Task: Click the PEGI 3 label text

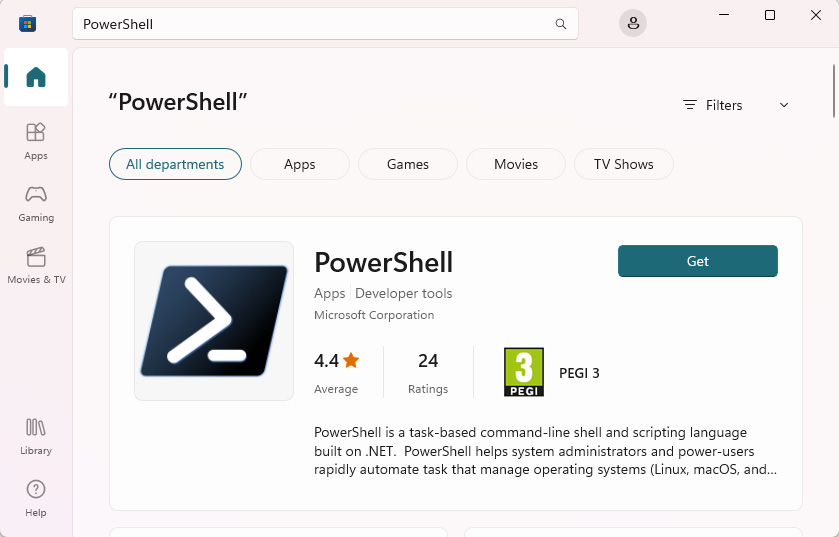Action: coord(579,373)
